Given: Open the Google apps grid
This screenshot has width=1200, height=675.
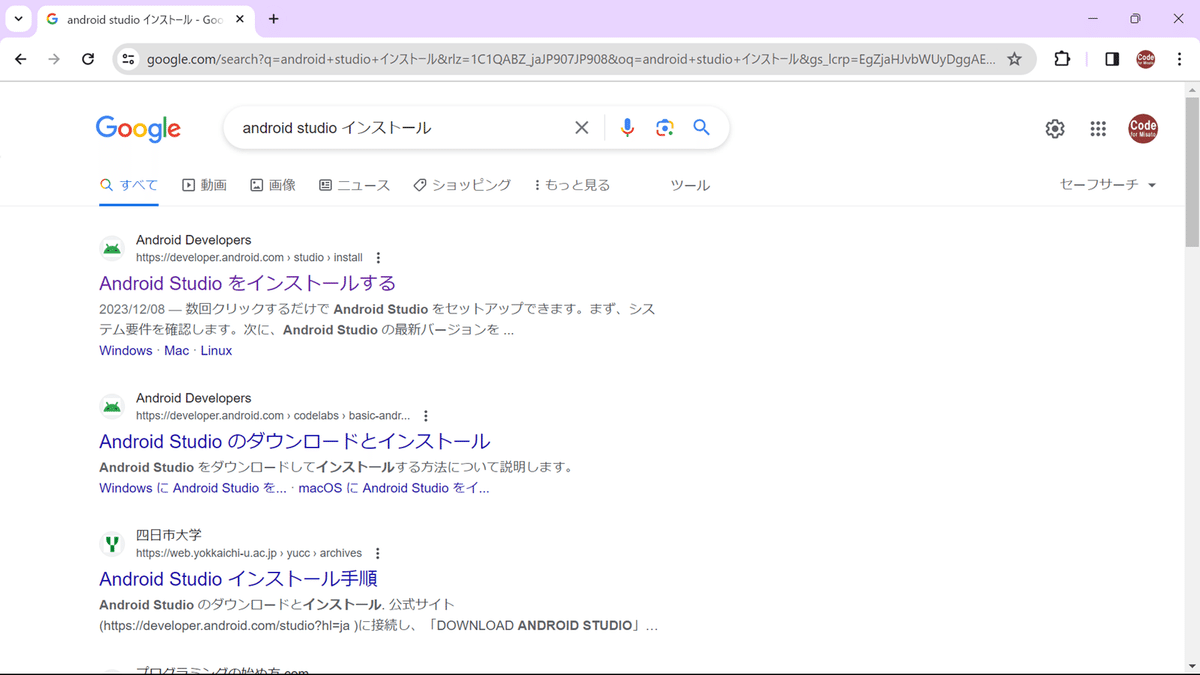Looking at the screenshot, I should point(1098,128).
